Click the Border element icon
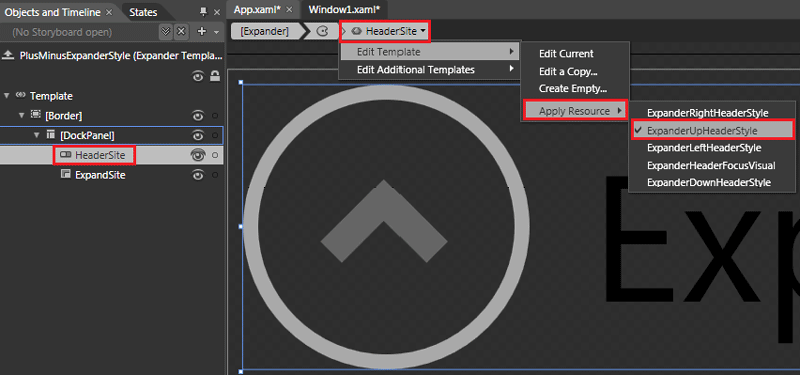 pos(36,115)
